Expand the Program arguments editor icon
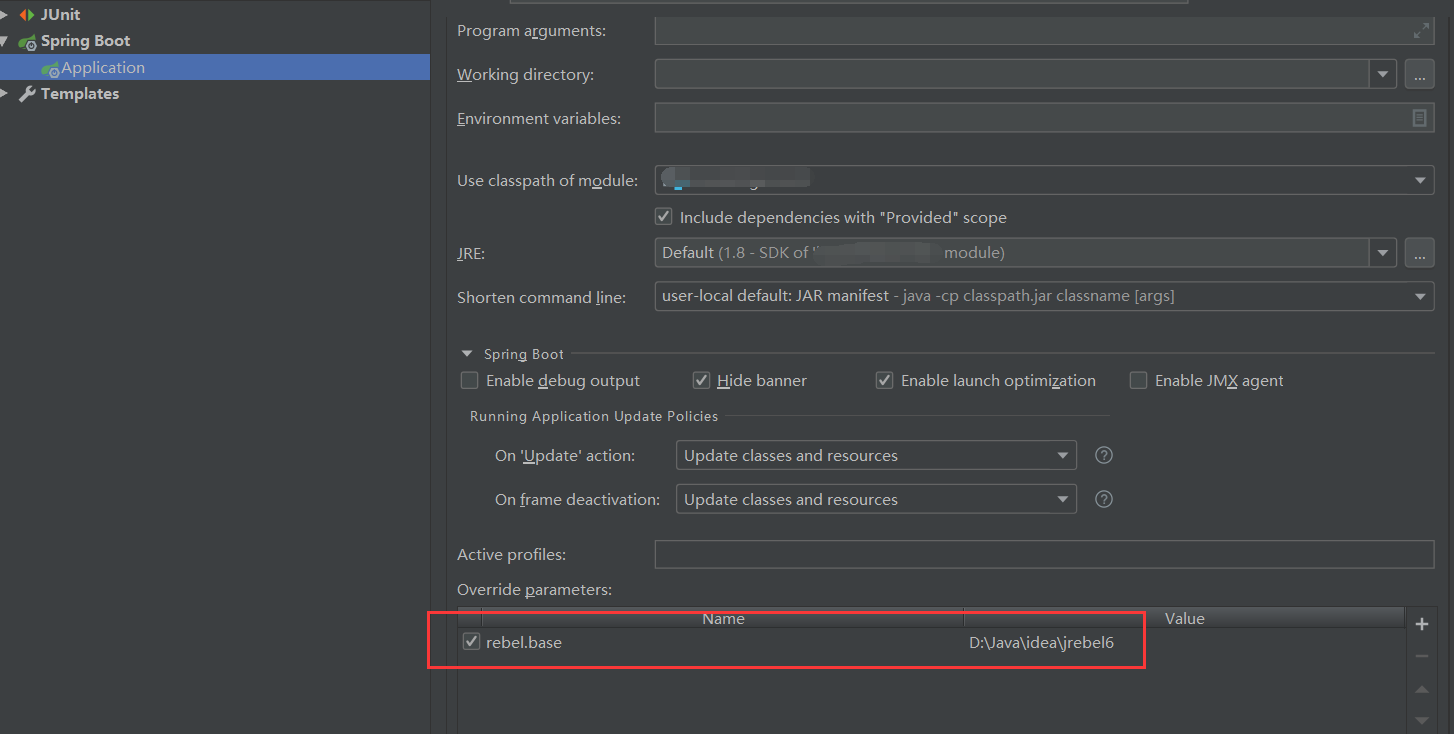Viewport: 1454px width, 734px height. [1421, 31]
